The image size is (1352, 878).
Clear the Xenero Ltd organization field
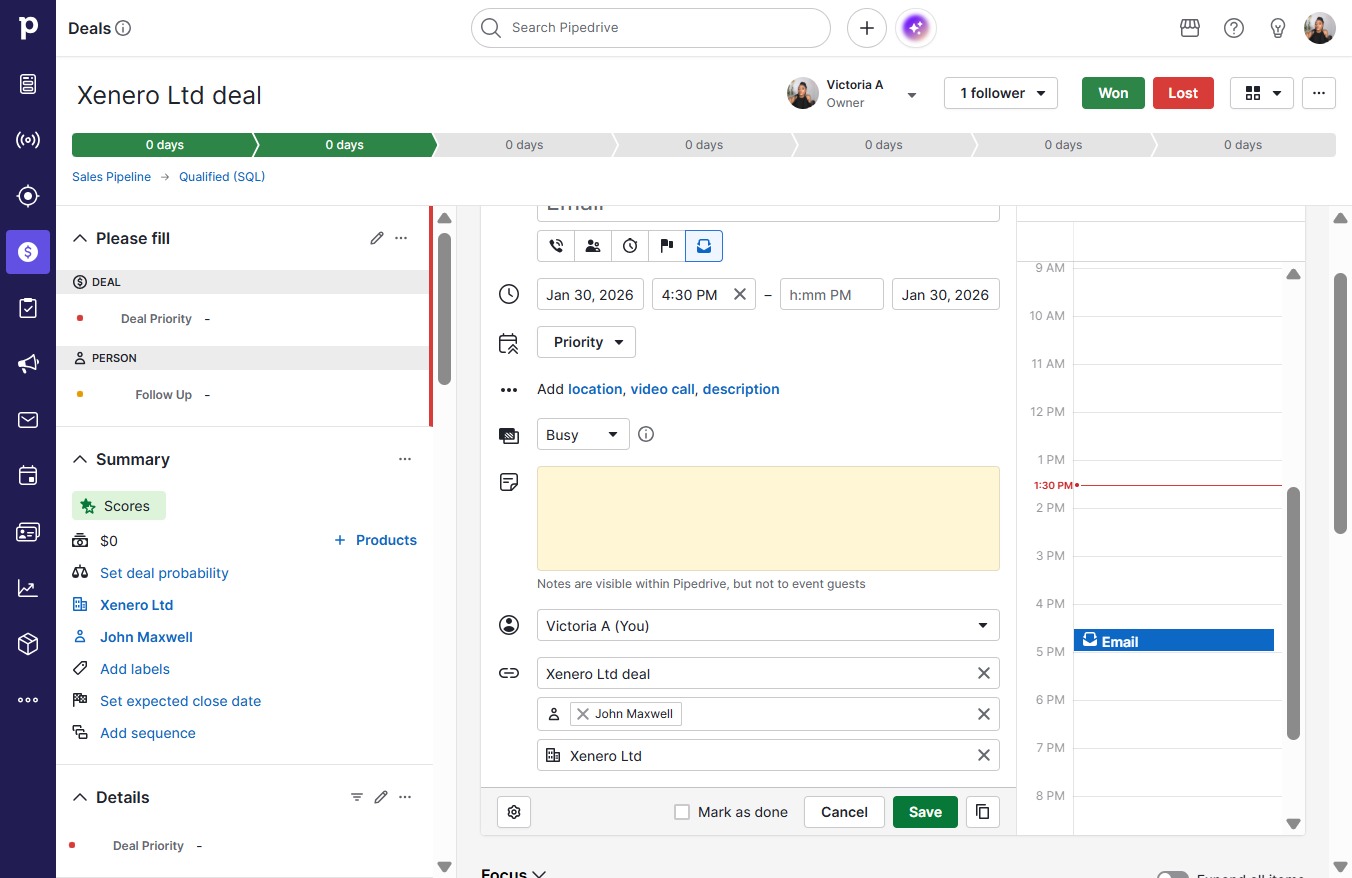[x=984, y=755]
